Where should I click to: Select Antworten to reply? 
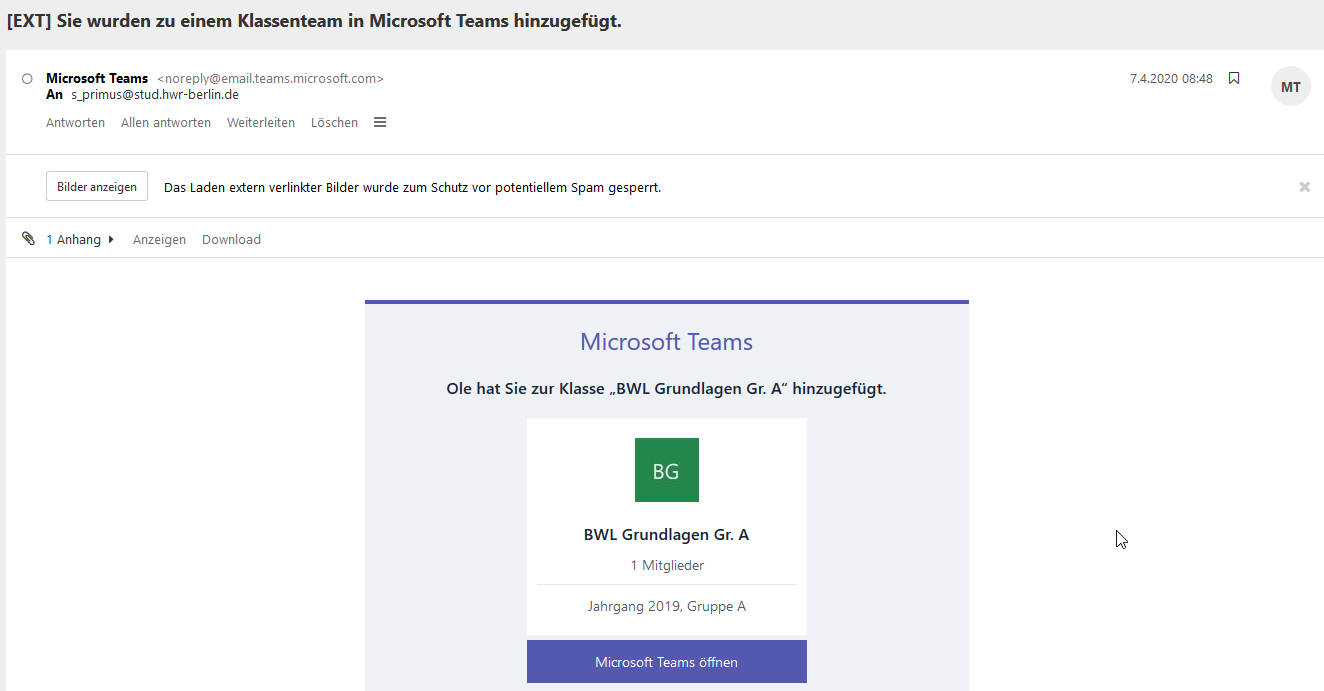pyautogui.click(x=75, y=123)
